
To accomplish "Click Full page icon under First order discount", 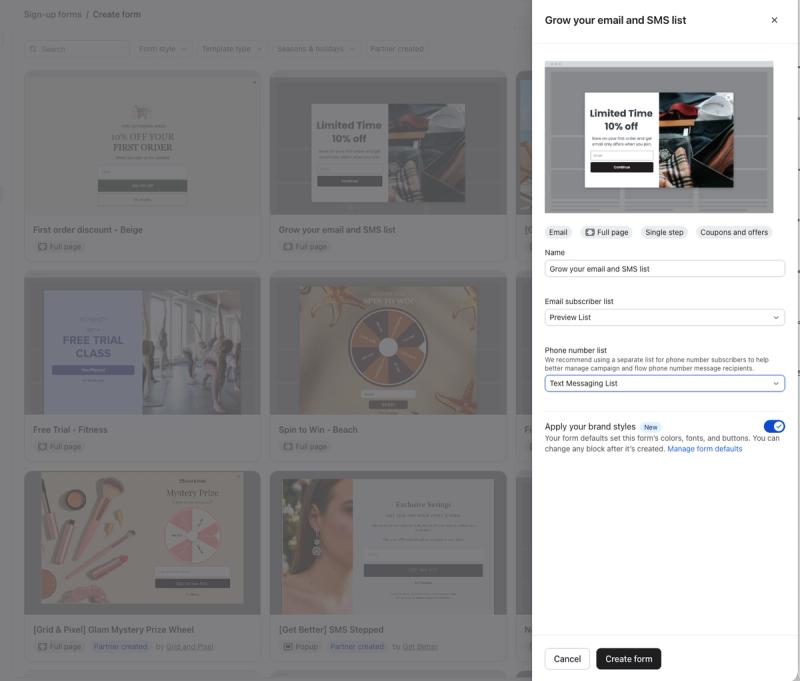I will pos(42,246).
